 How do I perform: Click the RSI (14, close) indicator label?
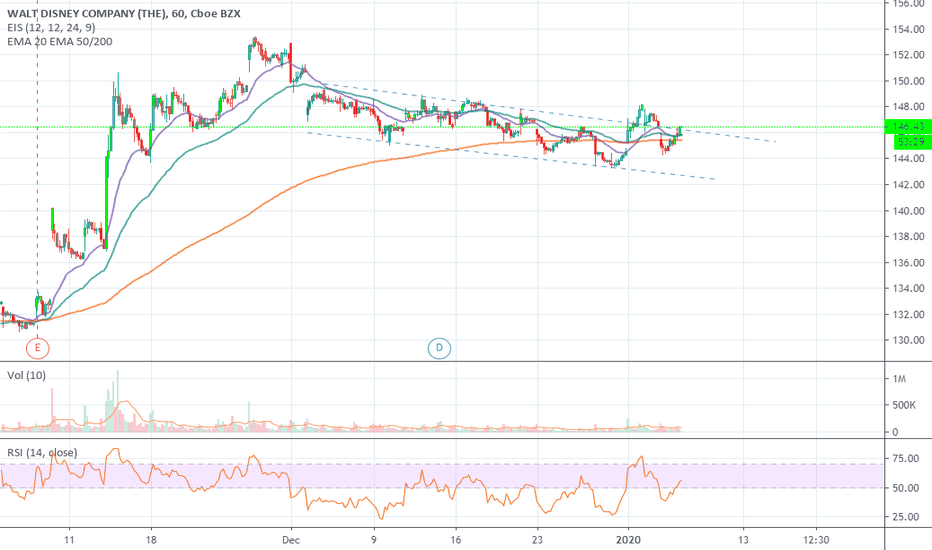(42, 452)
